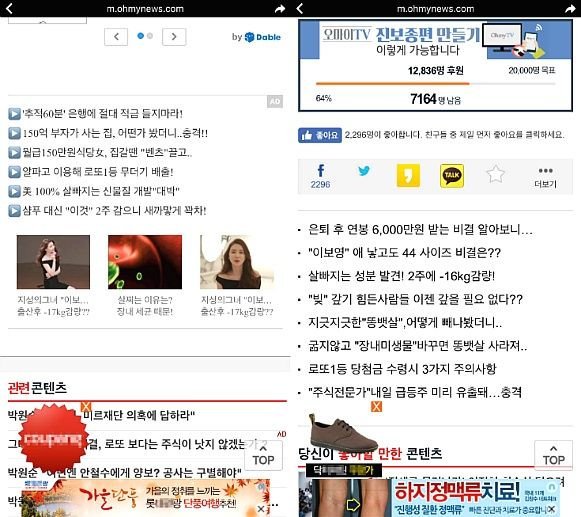This screenshot has height=517, width=581.
Task: Open the red 장내 세균 thumbnail ad
Action: click(x=145, y=262)
